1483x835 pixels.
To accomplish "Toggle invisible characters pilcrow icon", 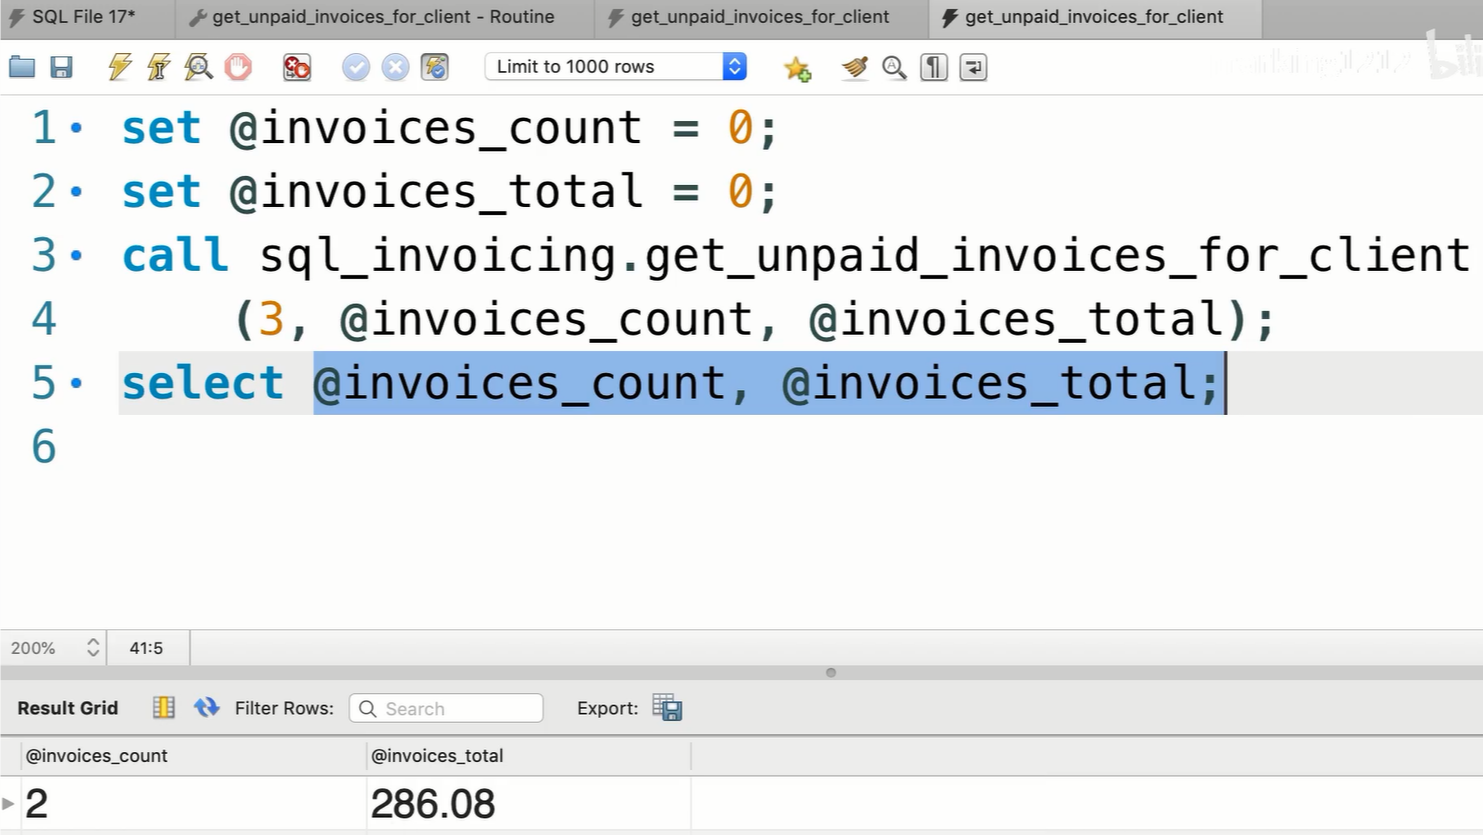I will coord(933,67).
